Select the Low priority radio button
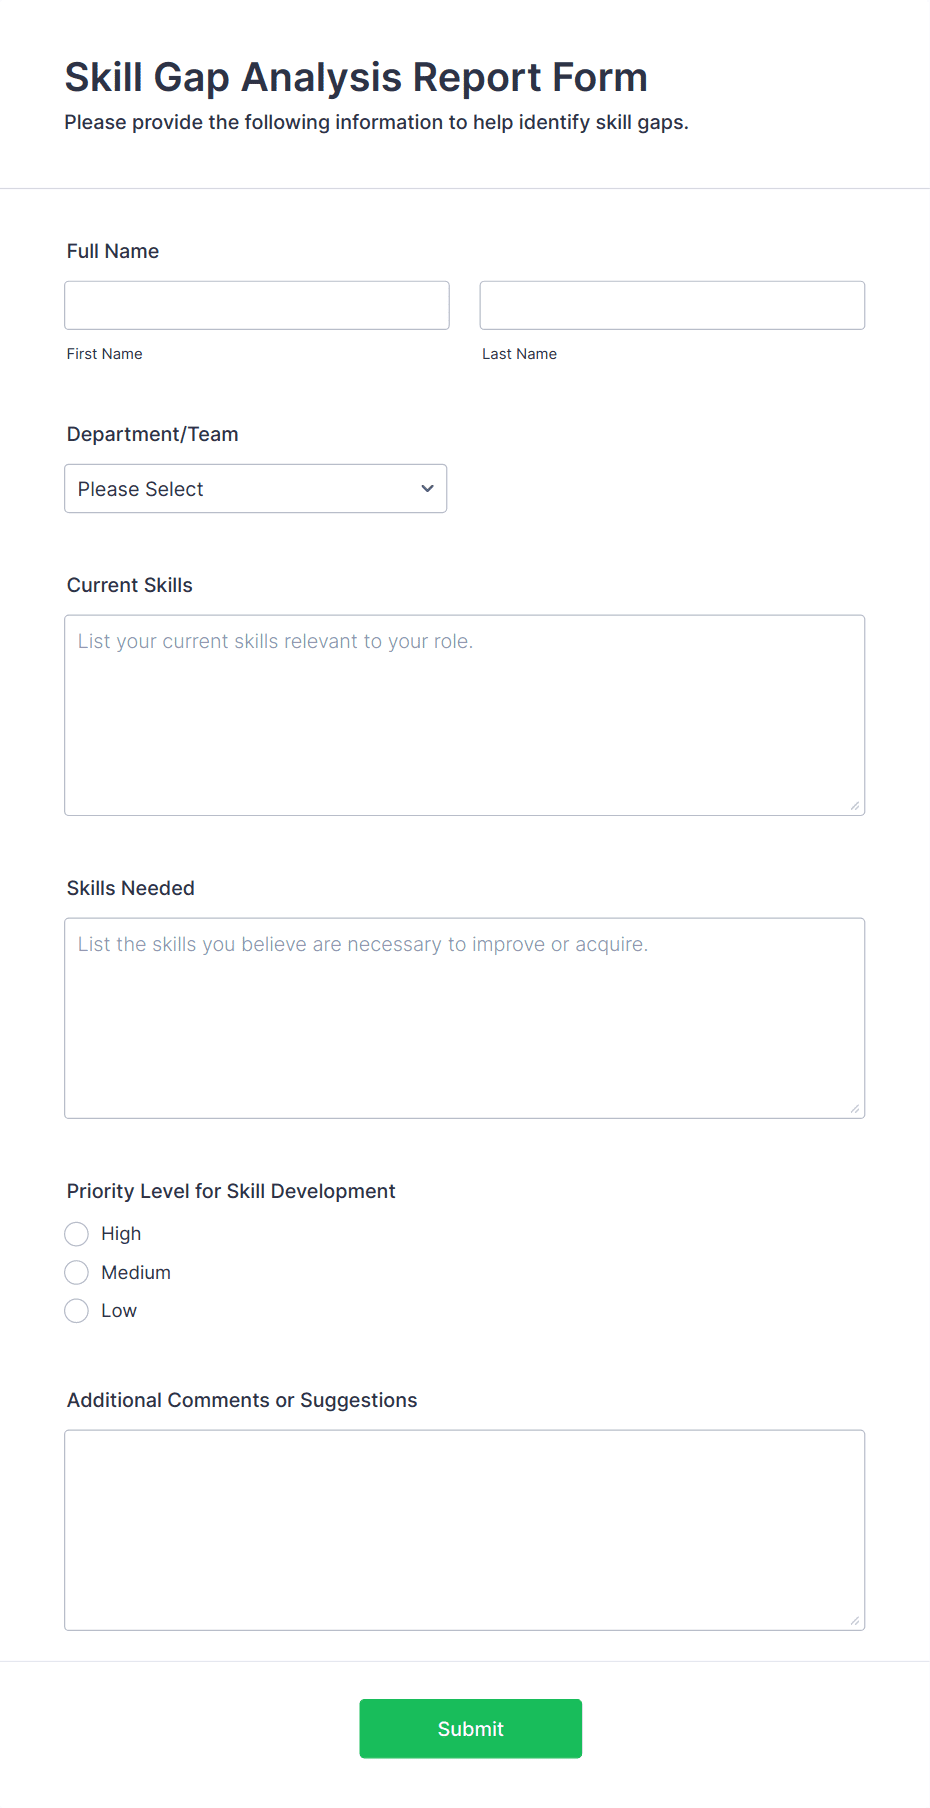 [x=76, y=1310]
